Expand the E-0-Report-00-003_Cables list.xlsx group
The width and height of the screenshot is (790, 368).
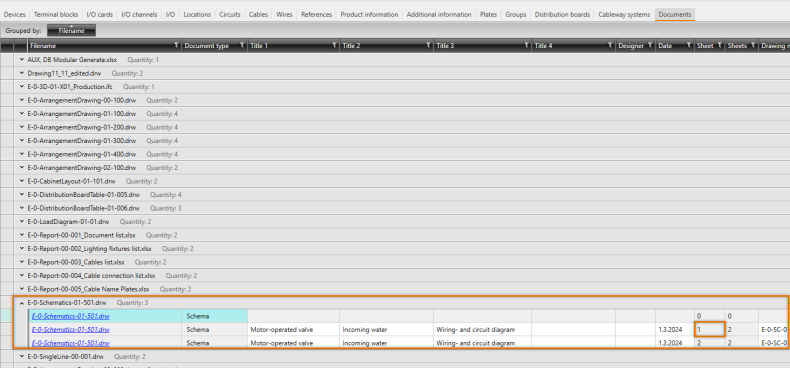pyautogui.click(x=22, y=262)
